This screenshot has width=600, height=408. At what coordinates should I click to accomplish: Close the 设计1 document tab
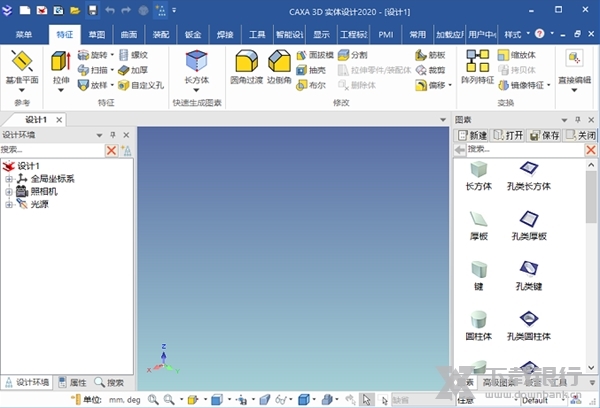pyautogui.click(x=59, y=120)
